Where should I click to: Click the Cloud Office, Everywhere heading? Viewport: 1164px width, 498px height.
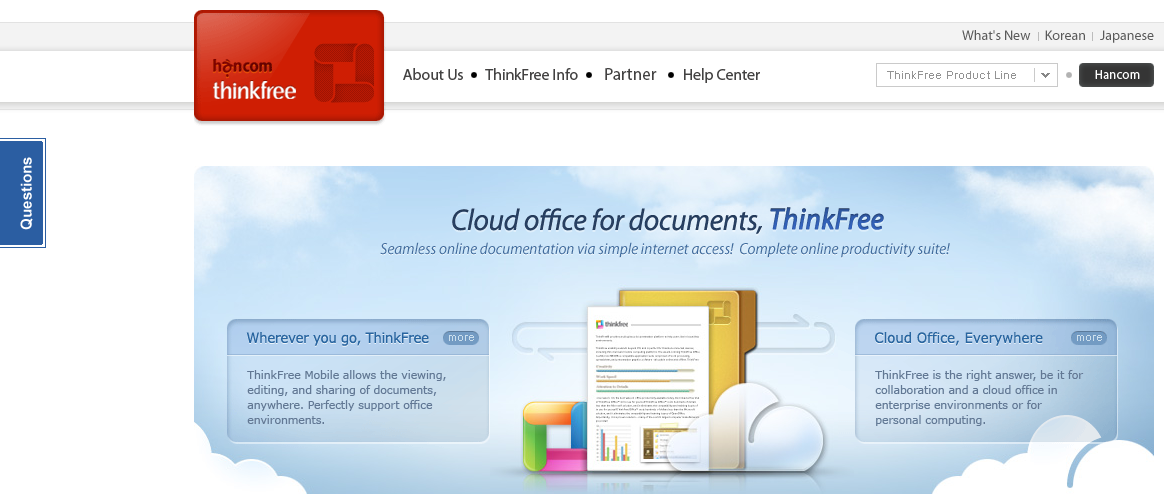pos(958,338)
